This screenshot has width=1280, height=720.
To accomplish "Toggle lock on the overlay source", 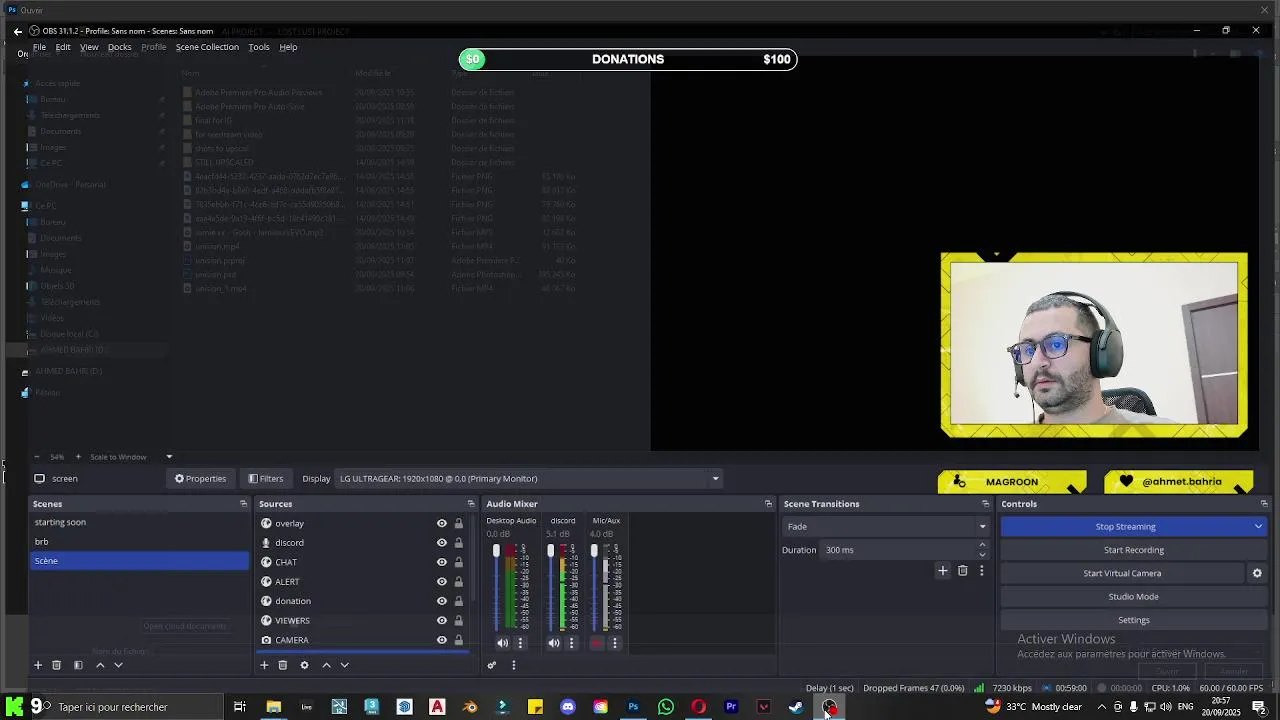I will click(459, 523).
